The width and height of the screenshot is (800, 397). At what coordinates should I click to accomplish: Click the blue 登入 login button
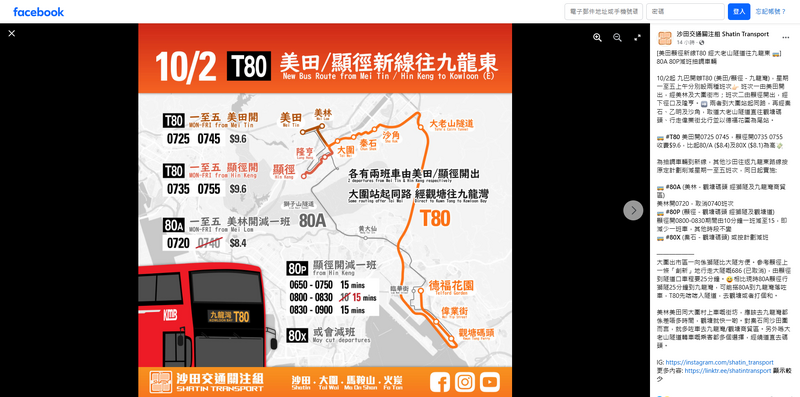[739, 12]
